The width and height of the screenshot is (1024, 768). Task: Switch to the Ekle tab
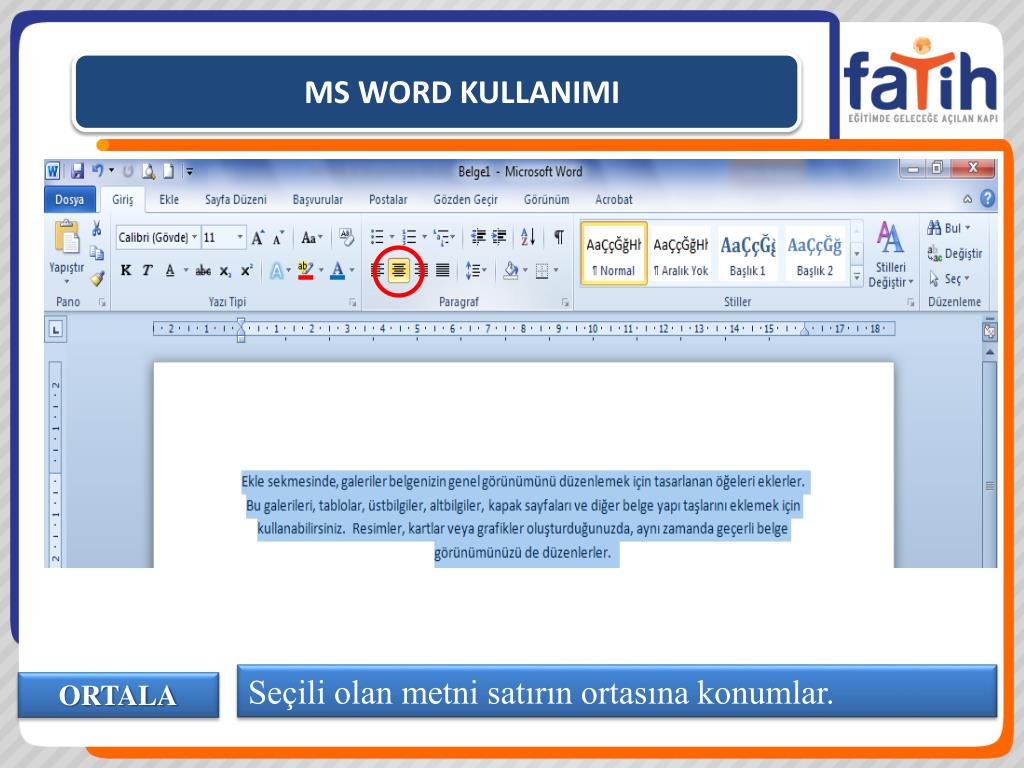pyautogui.click(x=169, y=199)
